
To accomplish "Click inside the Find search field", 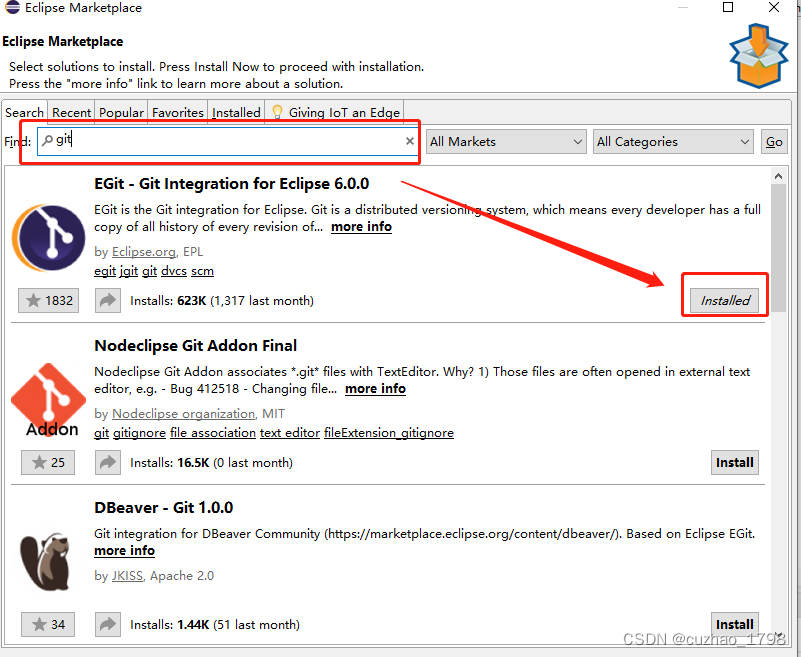I will coord(220,141).
